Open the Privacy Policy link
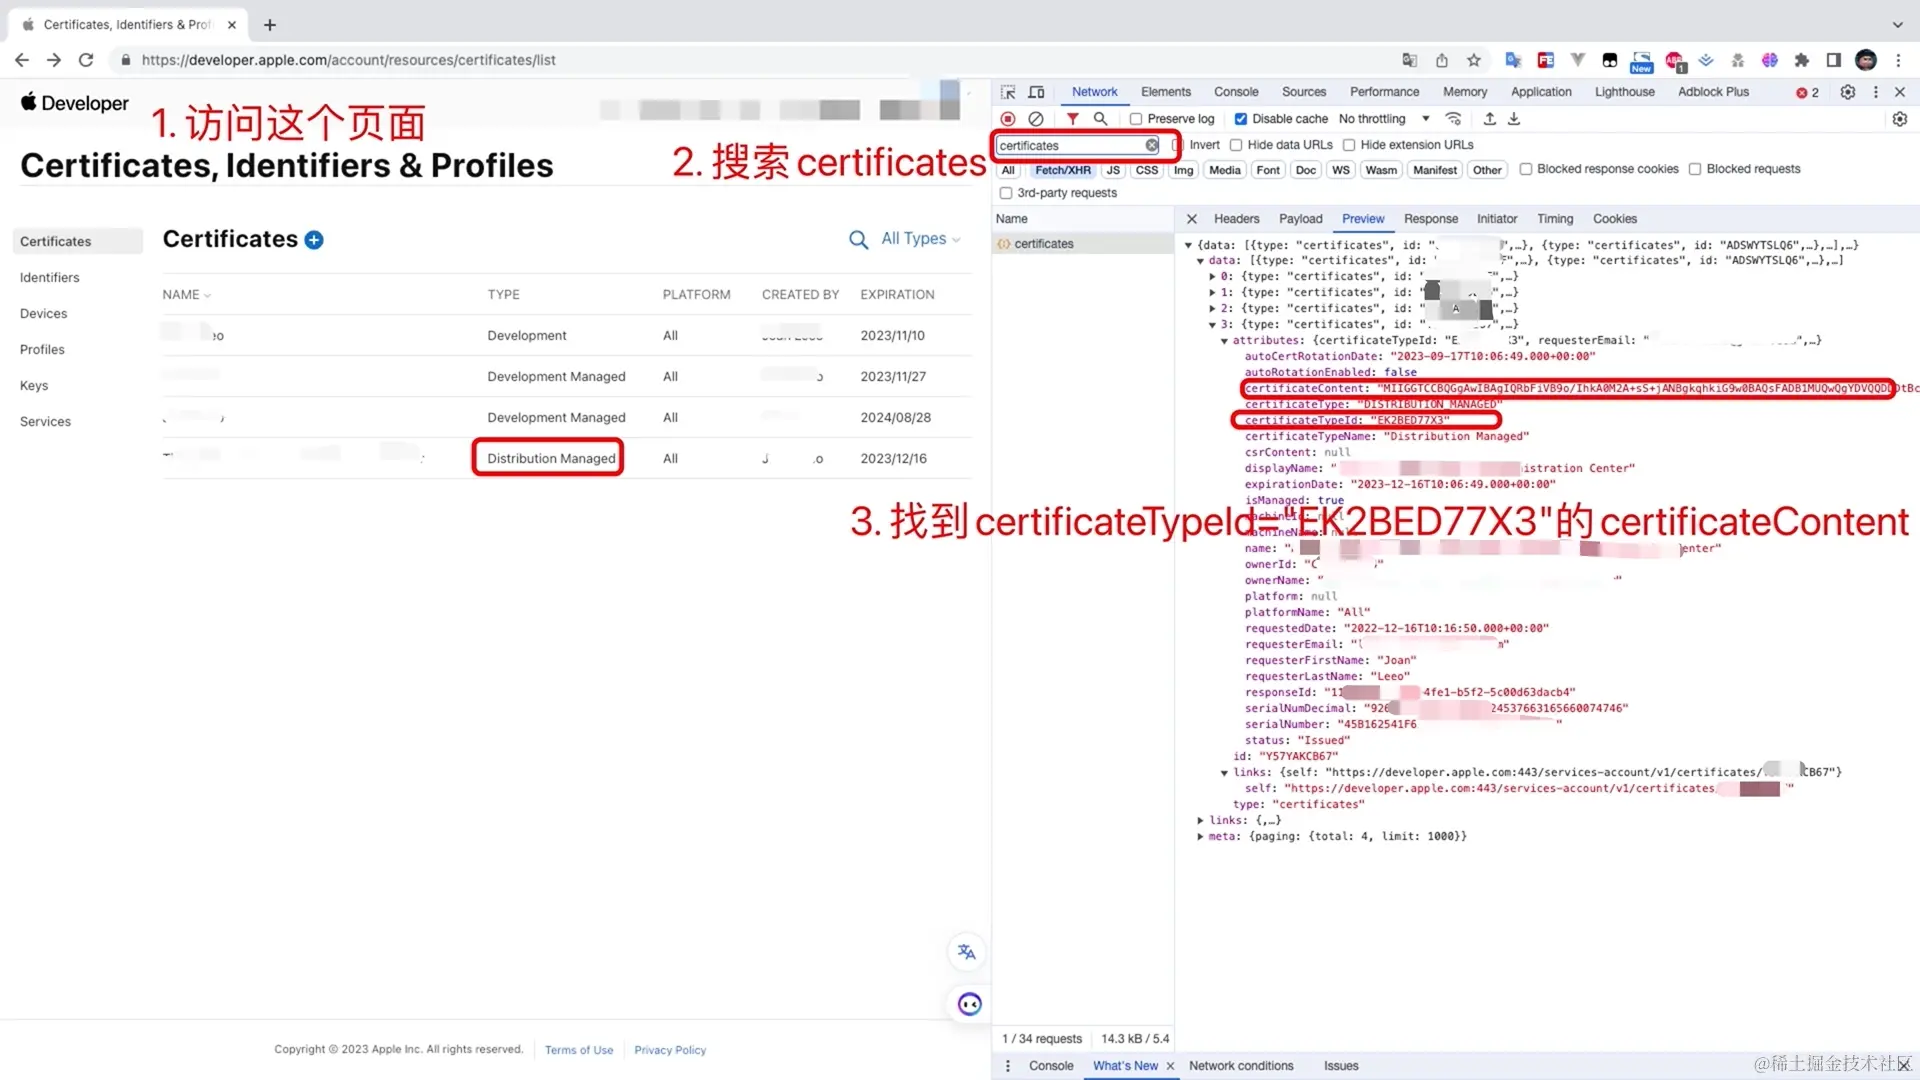 point(670,1050)
